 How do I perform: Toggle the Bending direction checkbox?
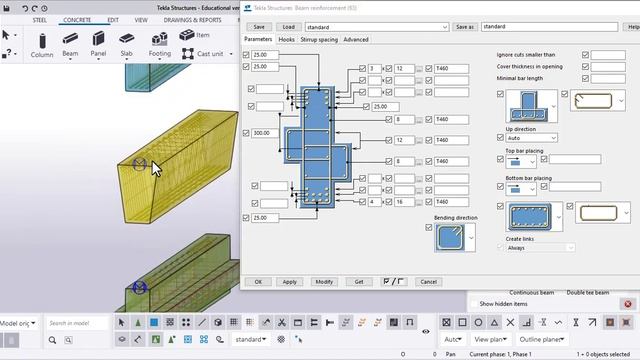pyautogui.click(x=429, y=227)
